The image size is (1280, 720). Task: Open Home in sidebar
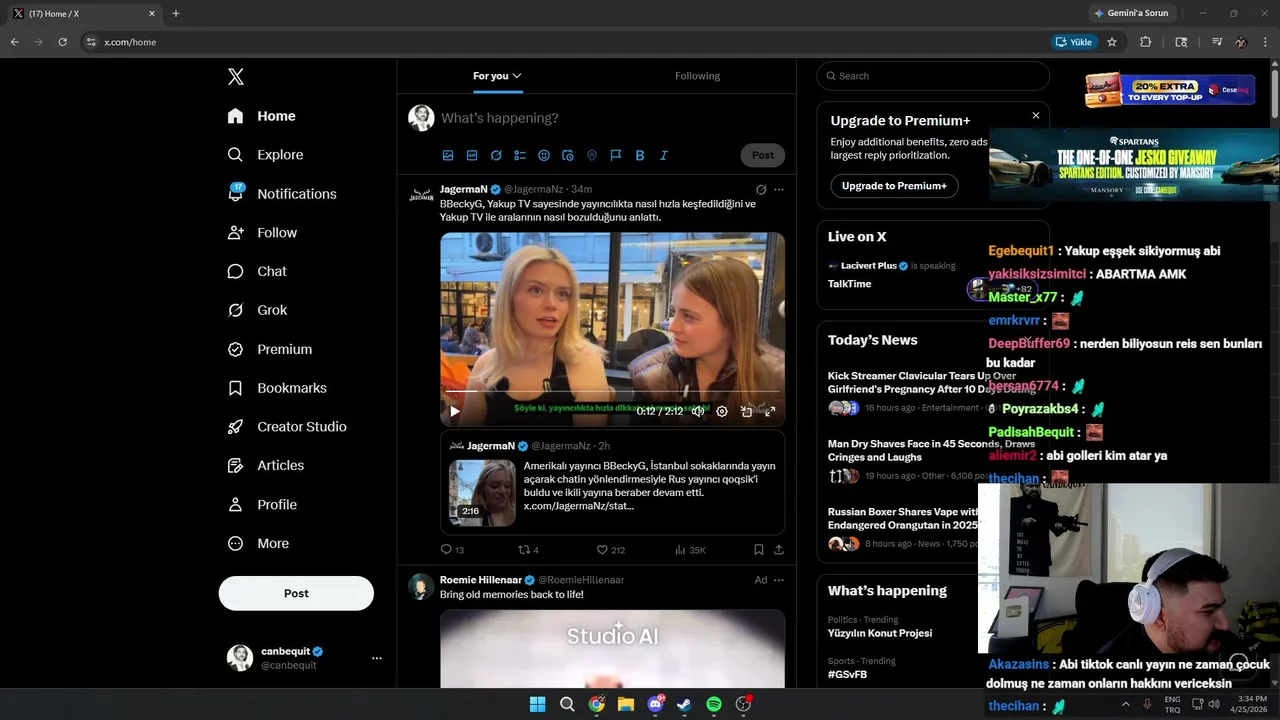[261, 116]
